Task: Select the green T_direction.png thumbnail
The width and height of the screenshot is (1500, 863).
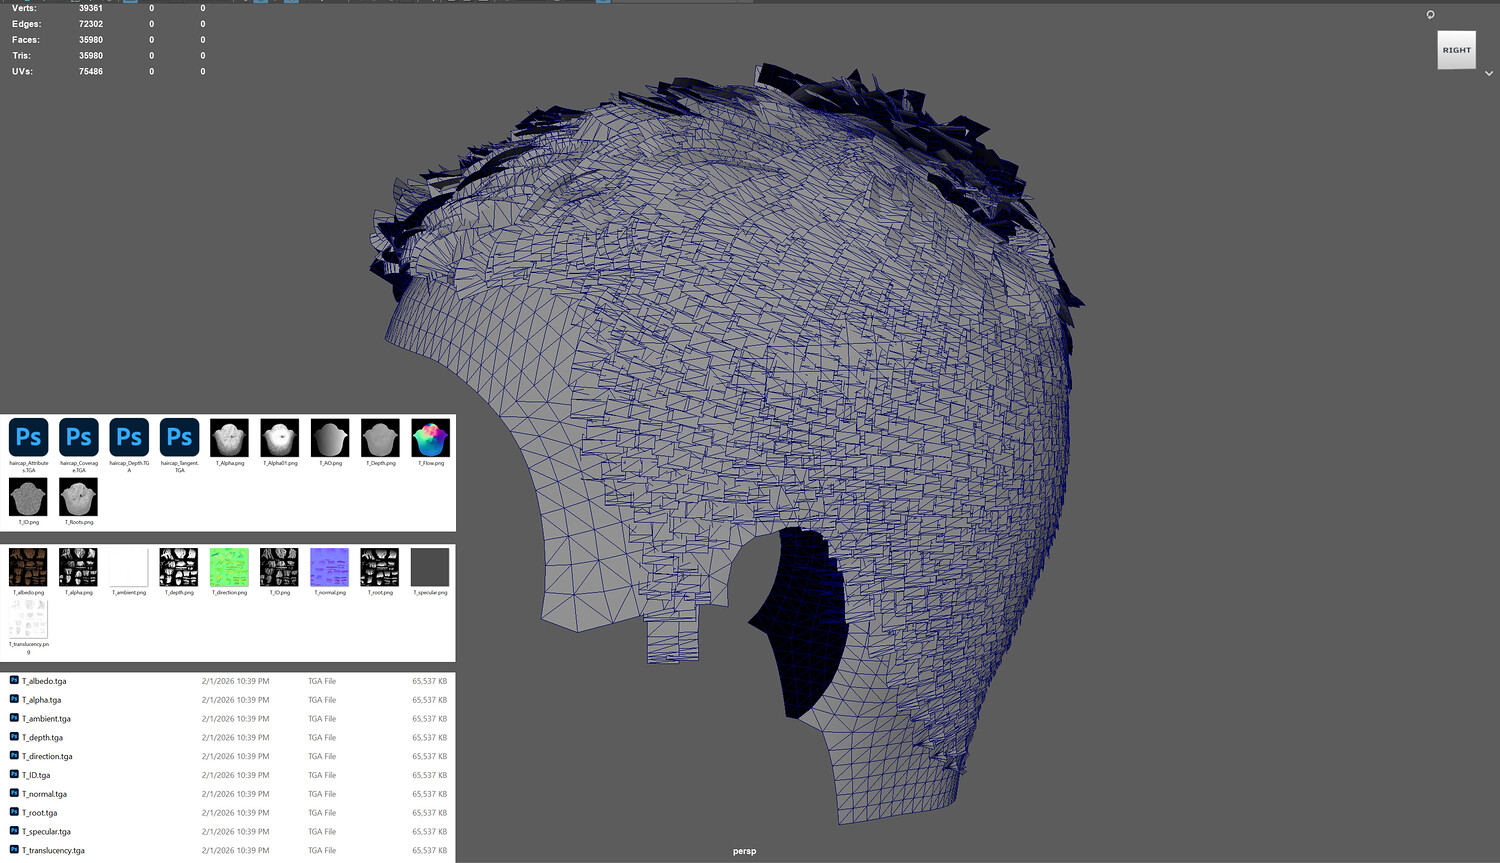Action: [229, 567]
